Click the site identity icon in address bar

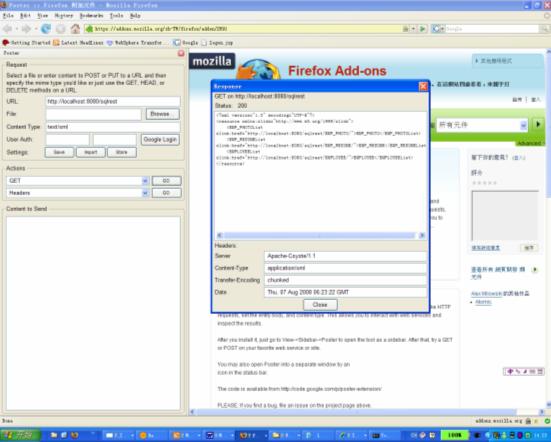coord(89,29)
